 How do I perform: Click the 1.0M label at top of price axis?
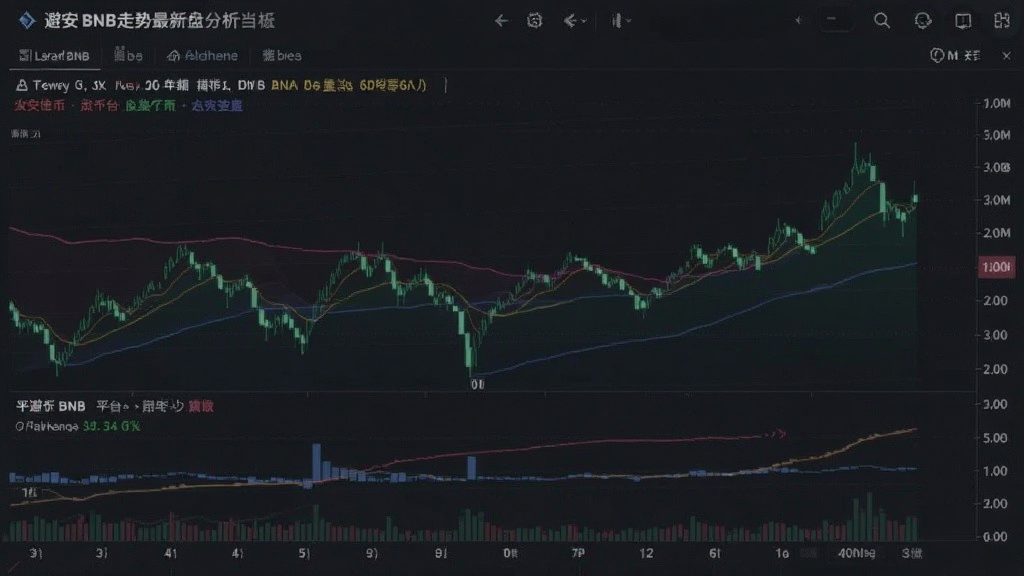tap(997, 103)
